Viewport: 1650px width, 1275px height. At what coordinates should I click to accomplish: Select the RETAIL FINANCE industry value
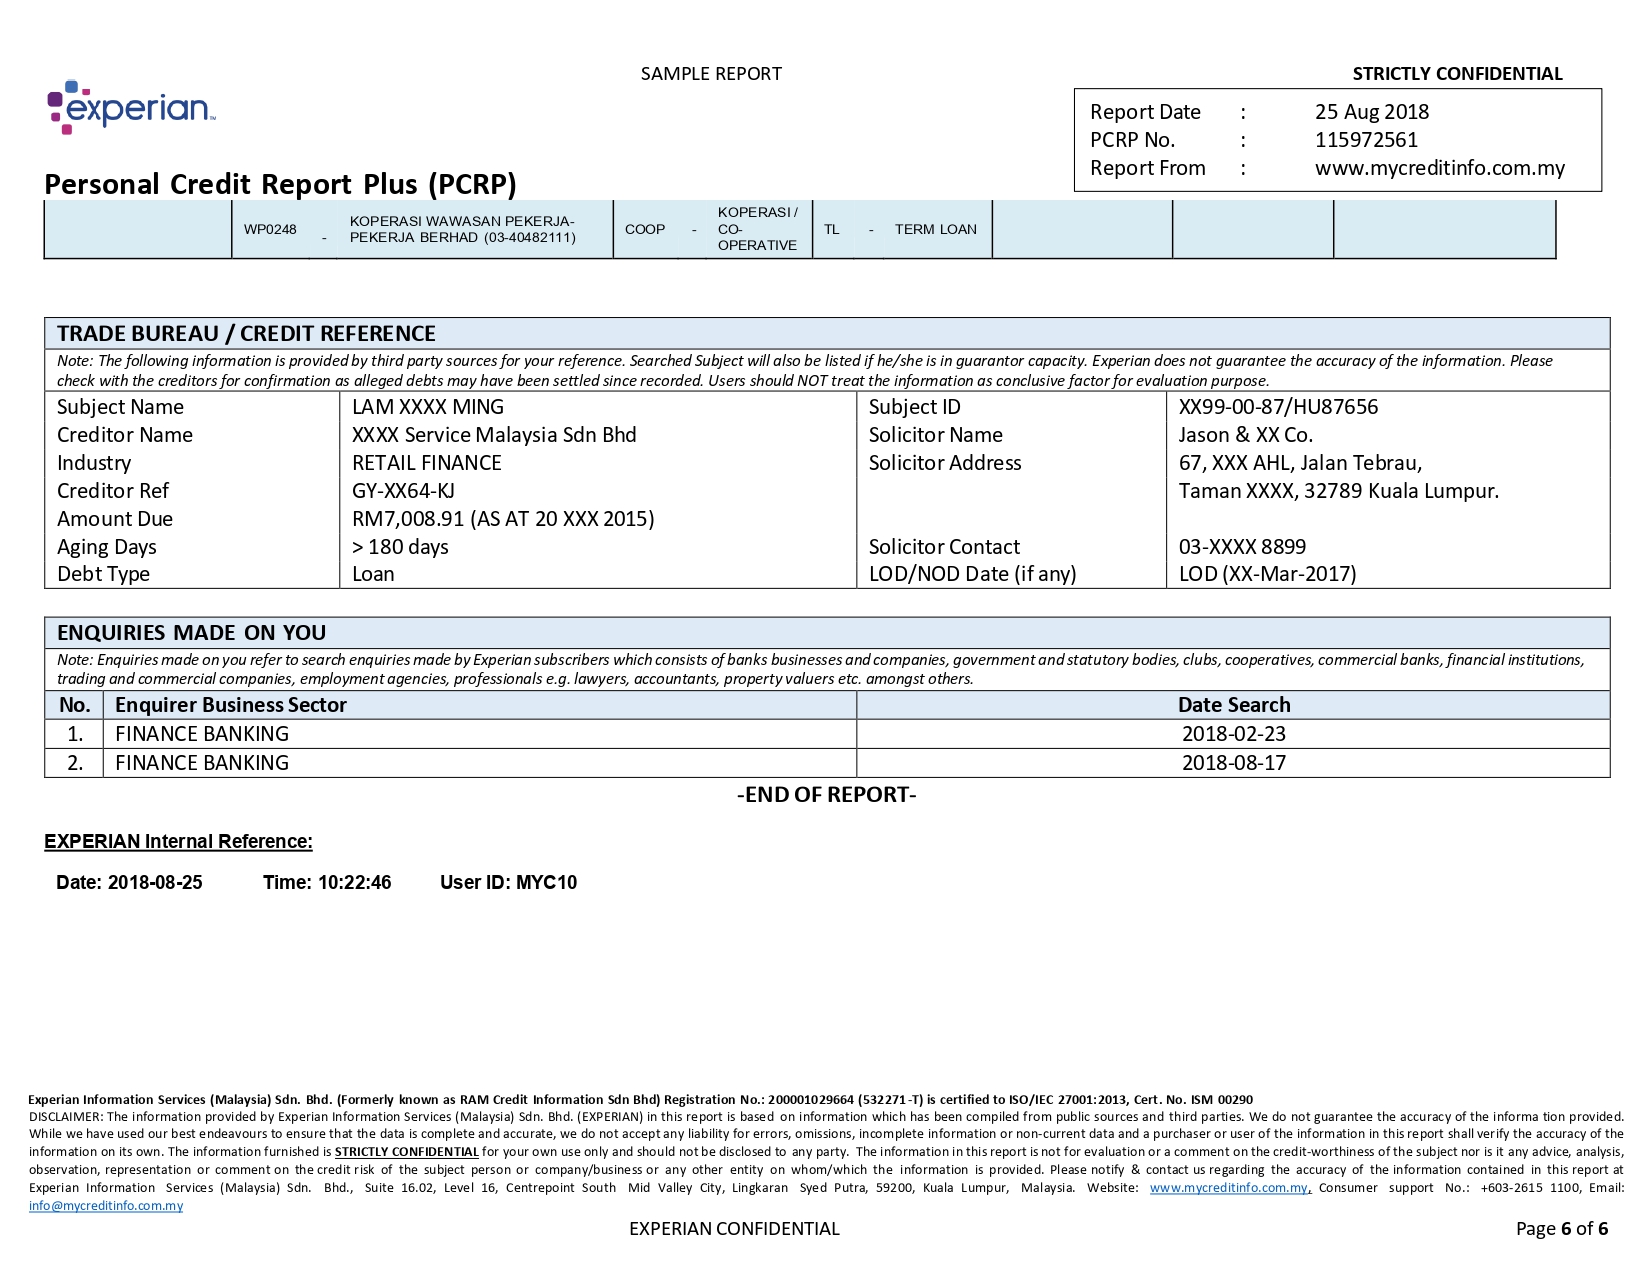[427, 463]
